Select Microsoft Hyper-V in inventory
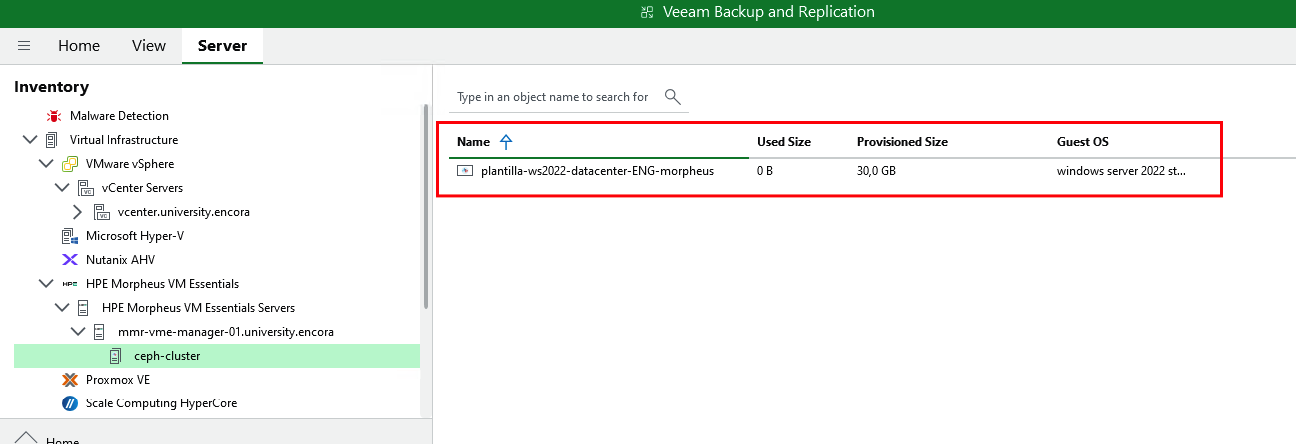 tap(135, 236)
